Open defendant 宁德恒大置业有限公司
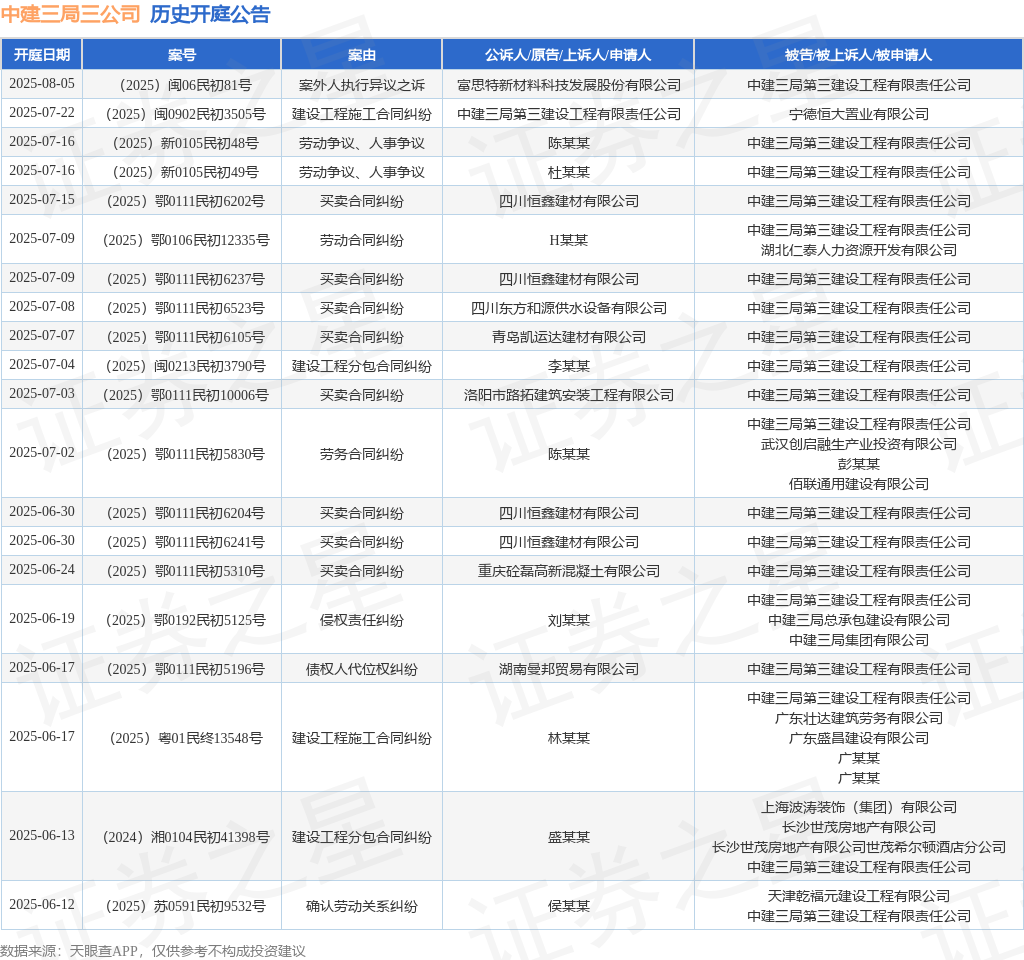 pyautogui.click(x=858, y=114)
